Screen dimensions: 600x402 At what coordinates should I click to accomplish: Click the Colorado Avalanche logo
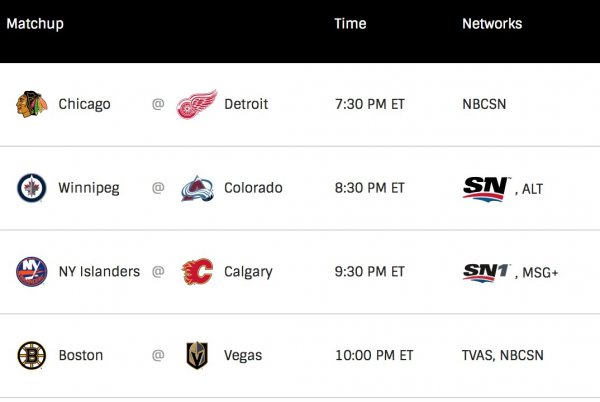tap(197, 188)
